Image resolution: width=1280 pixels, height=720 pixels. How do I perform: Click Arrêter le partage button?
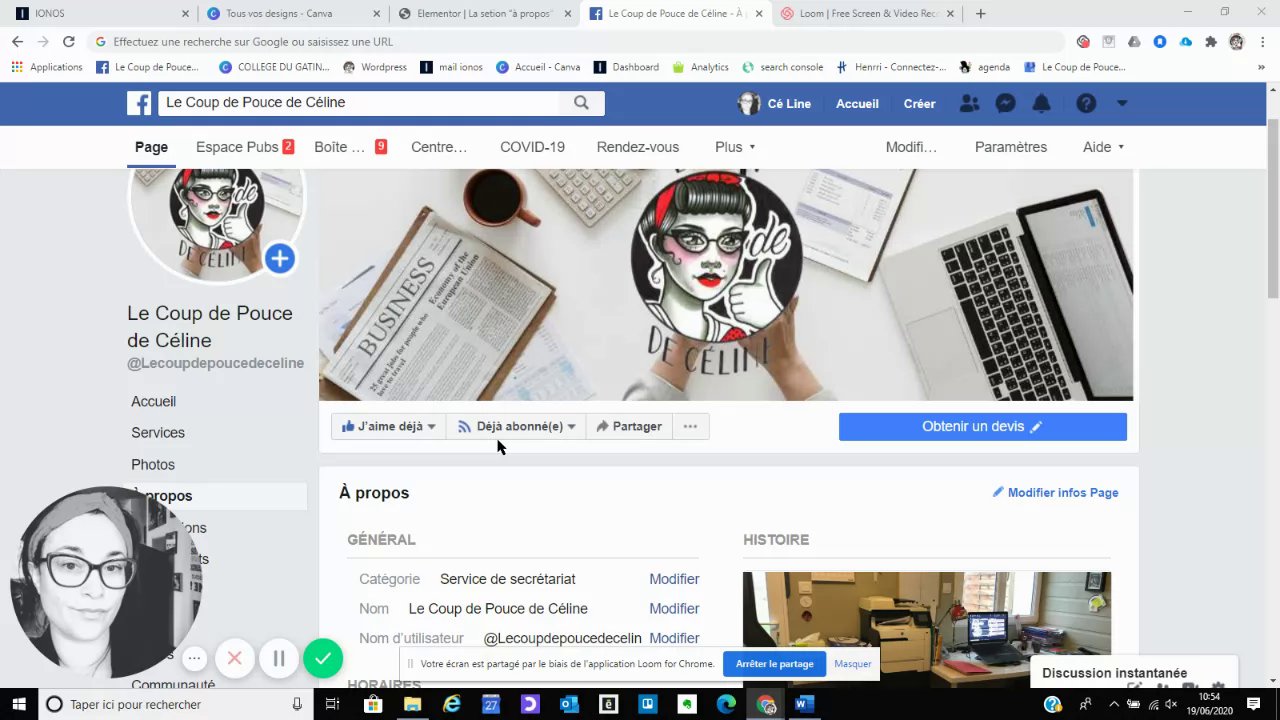(775, 664)
